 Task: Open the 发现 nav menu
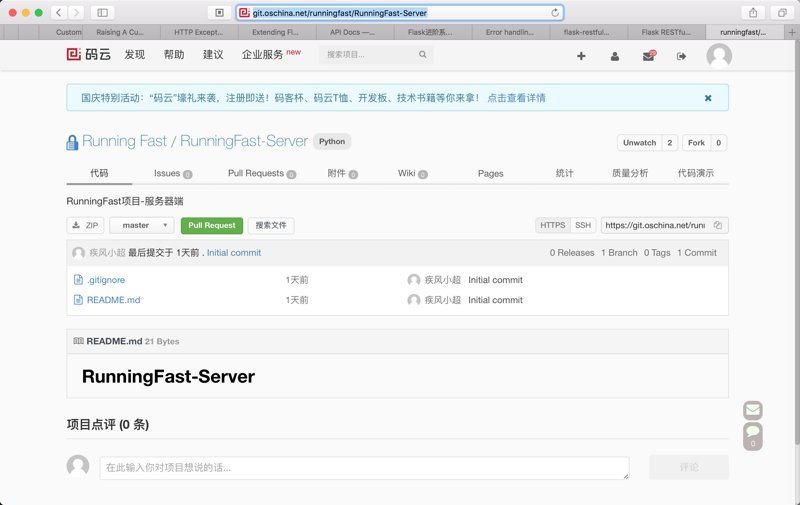[x=135, y=55]
